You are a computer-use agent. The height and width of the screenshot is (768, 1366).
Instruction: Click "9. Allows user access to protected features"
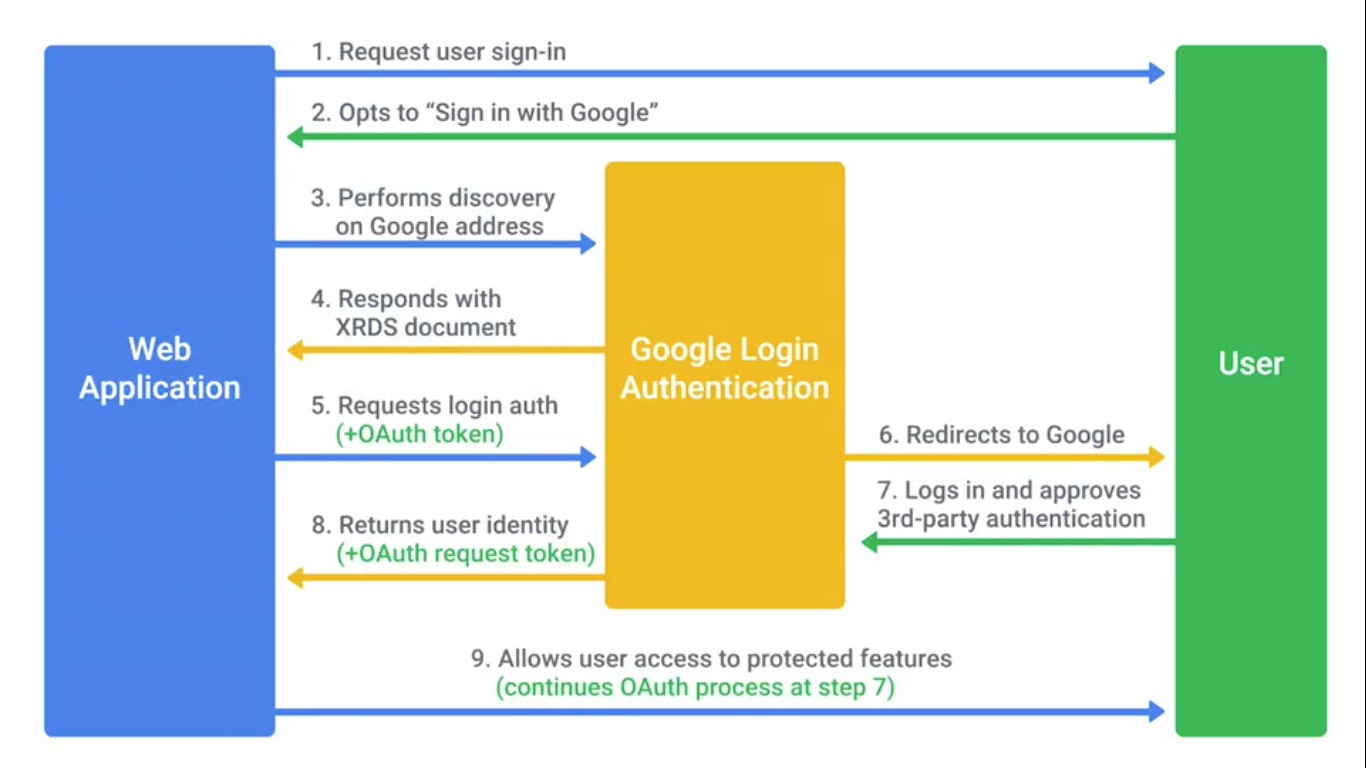711,659
